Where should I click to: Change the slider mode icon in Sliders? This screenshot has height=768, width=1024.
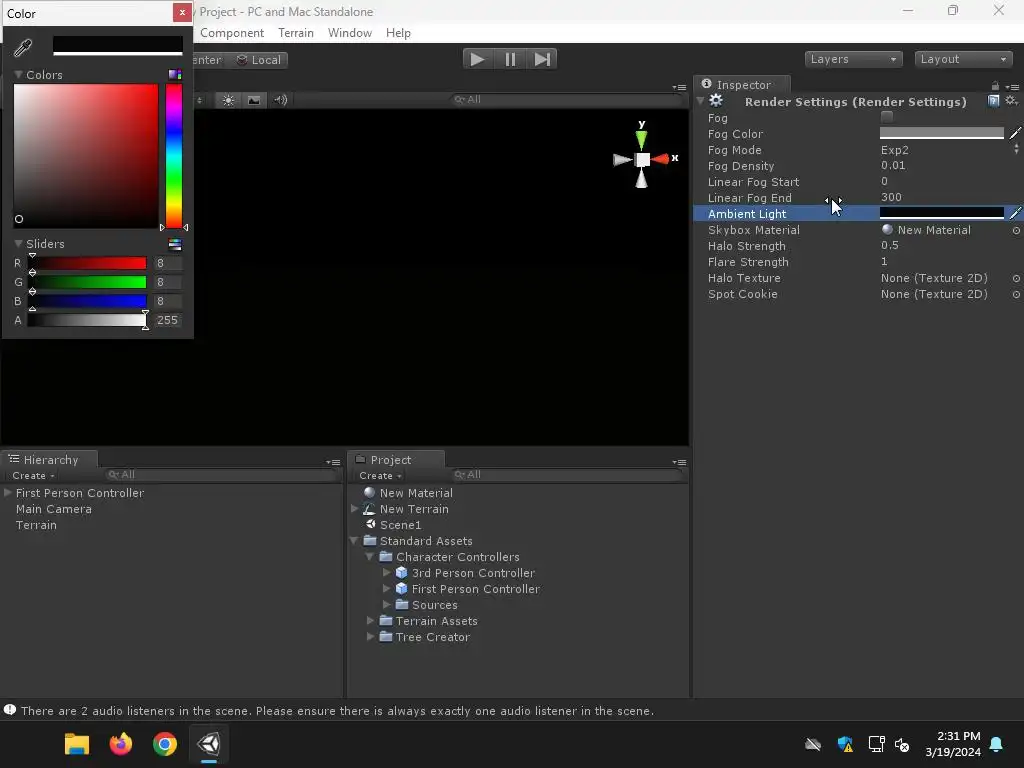[174, 244]
